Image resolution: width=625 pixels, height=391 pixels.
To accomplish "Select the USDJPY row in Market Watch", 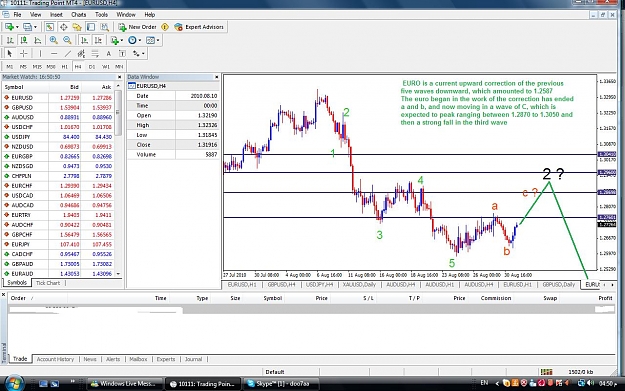I will point(58,137).
